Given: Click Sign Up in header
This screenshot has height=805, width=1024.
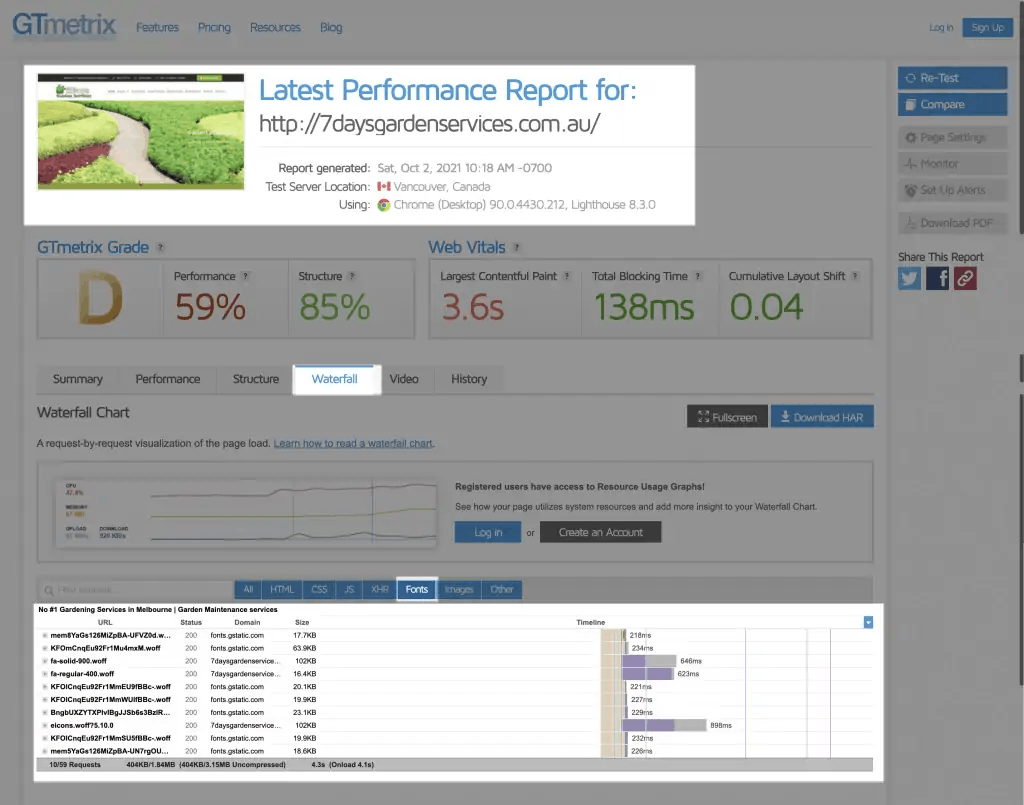Looking at the screenshot, I should (987, 27).
